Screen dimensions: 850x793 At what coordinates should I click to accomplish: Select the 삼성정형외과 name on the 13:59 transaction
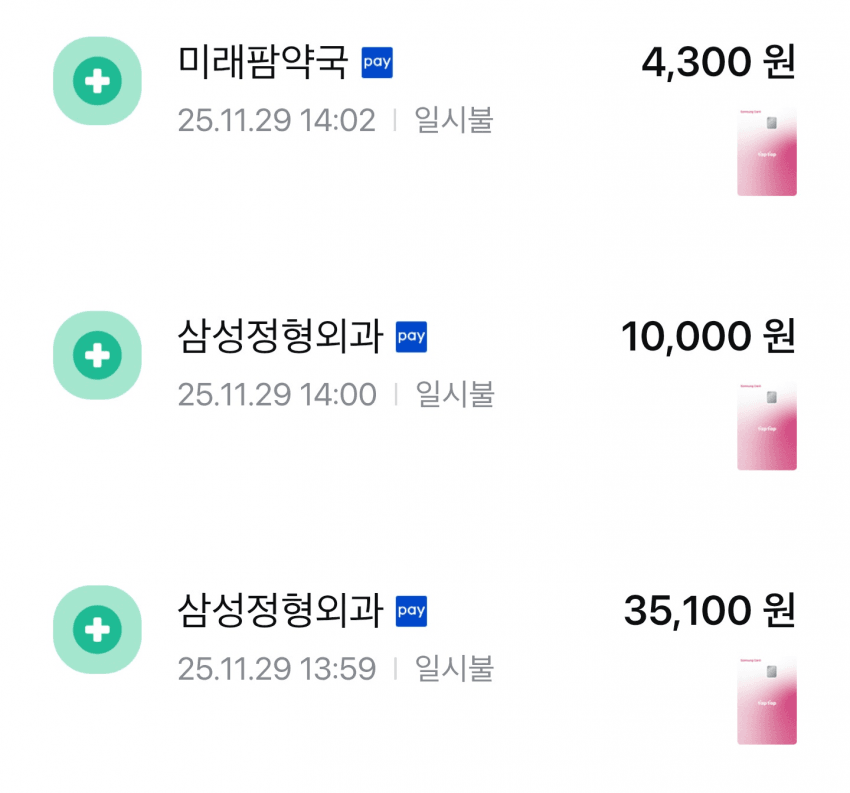281,611
